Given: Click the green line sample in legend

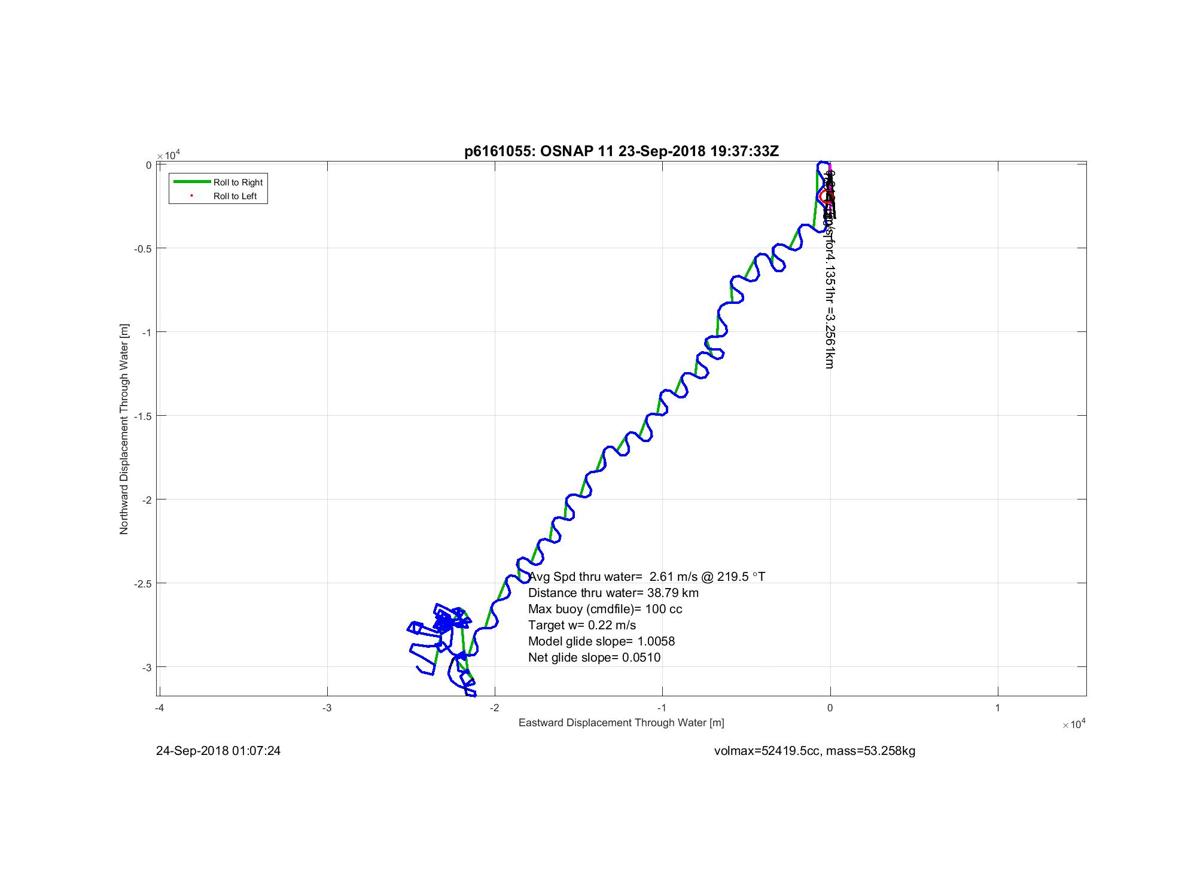Looking at the screenshot, I should [191, 182].
